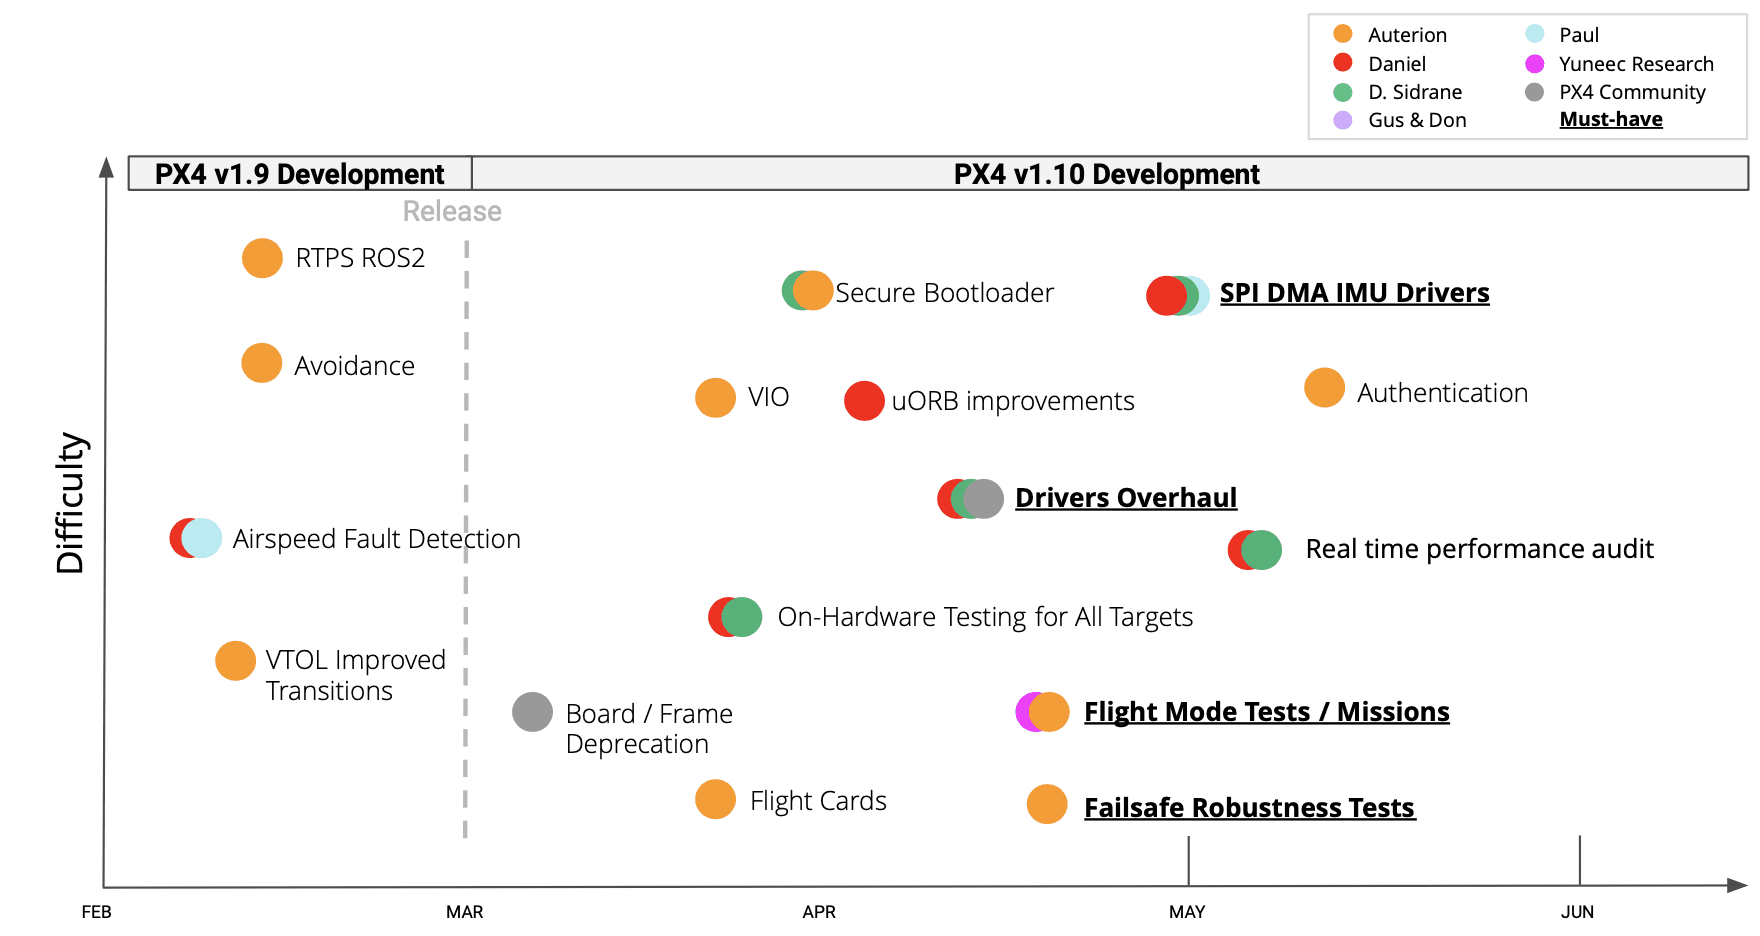This screenshot has height=936, width=1760.
Task: Select the PX4 v1.9 Development header
Action: coord(299,174)
